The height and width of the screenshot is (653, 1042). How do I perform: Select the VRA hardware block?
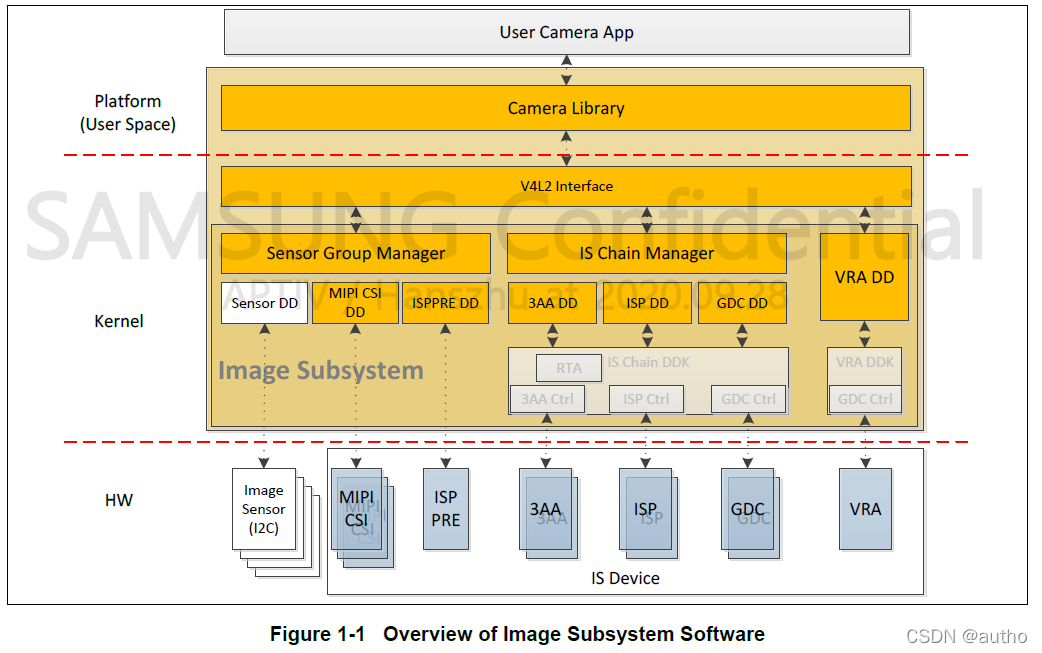pos(865,509)
